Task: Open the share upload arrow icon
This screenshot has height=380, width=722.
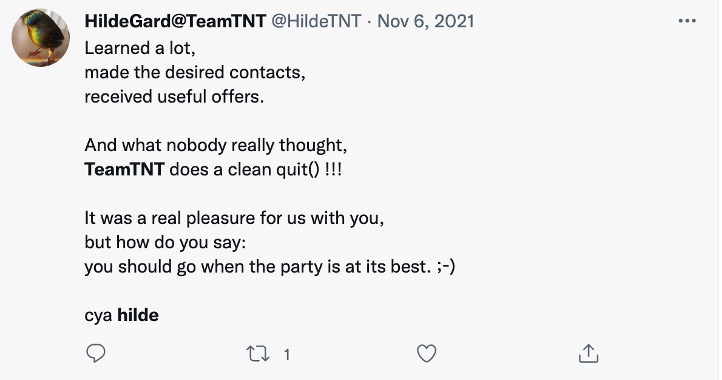Action: pyautogui.click(x=588, y=353)
